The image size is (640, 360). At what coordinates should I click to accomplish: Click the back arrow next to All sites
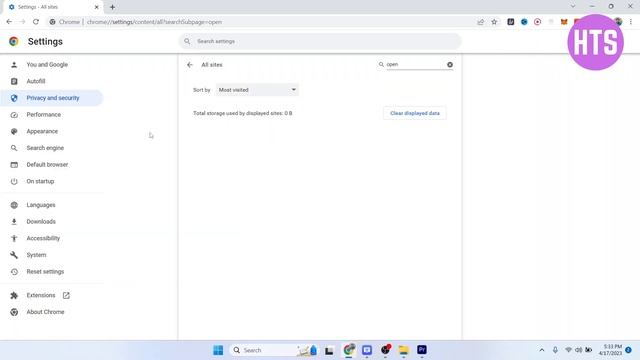pyautogui.click(x=190, y=65)
